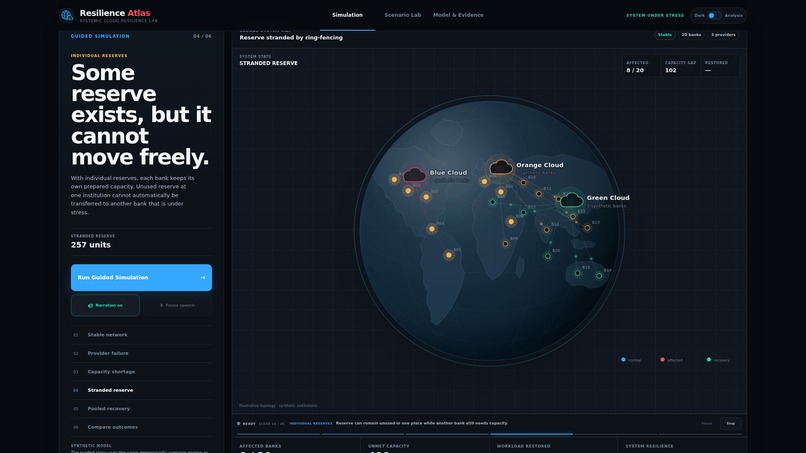Click the Pause speech button

[x=177, y=305]
